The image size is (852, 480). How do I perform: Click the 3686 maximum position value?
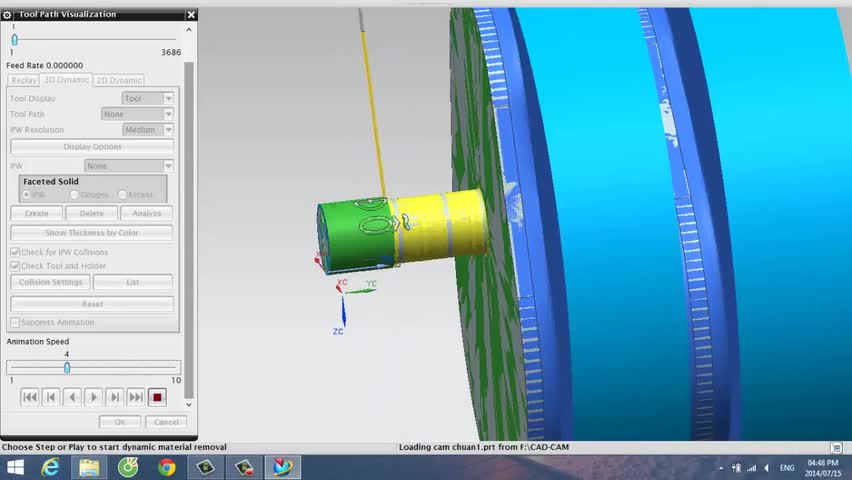pyautogui.click(x=171, y=52)
